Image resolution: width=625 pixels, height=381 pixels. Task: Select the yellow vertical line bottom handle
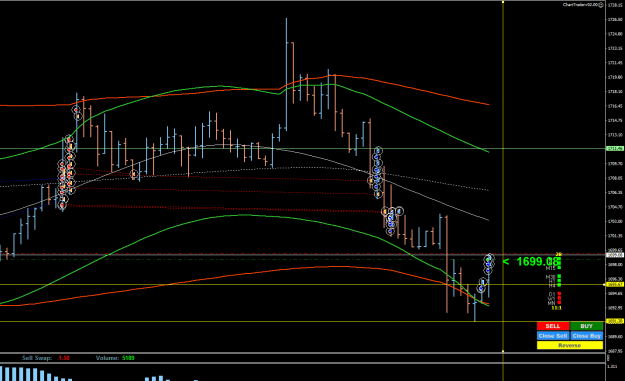503,351
